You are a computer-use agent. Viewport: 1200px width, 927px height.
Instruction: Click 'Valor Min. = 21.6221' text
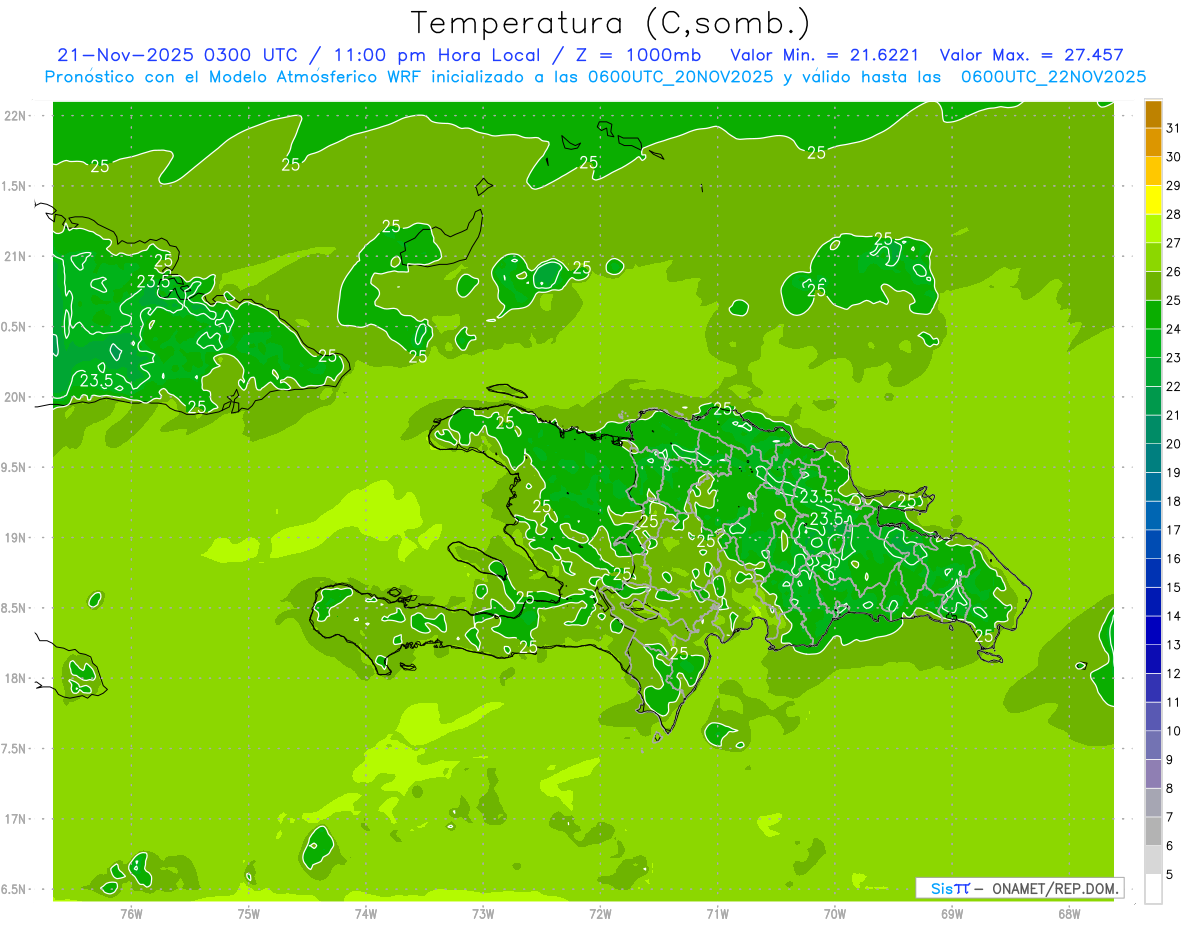click(825, 55)
